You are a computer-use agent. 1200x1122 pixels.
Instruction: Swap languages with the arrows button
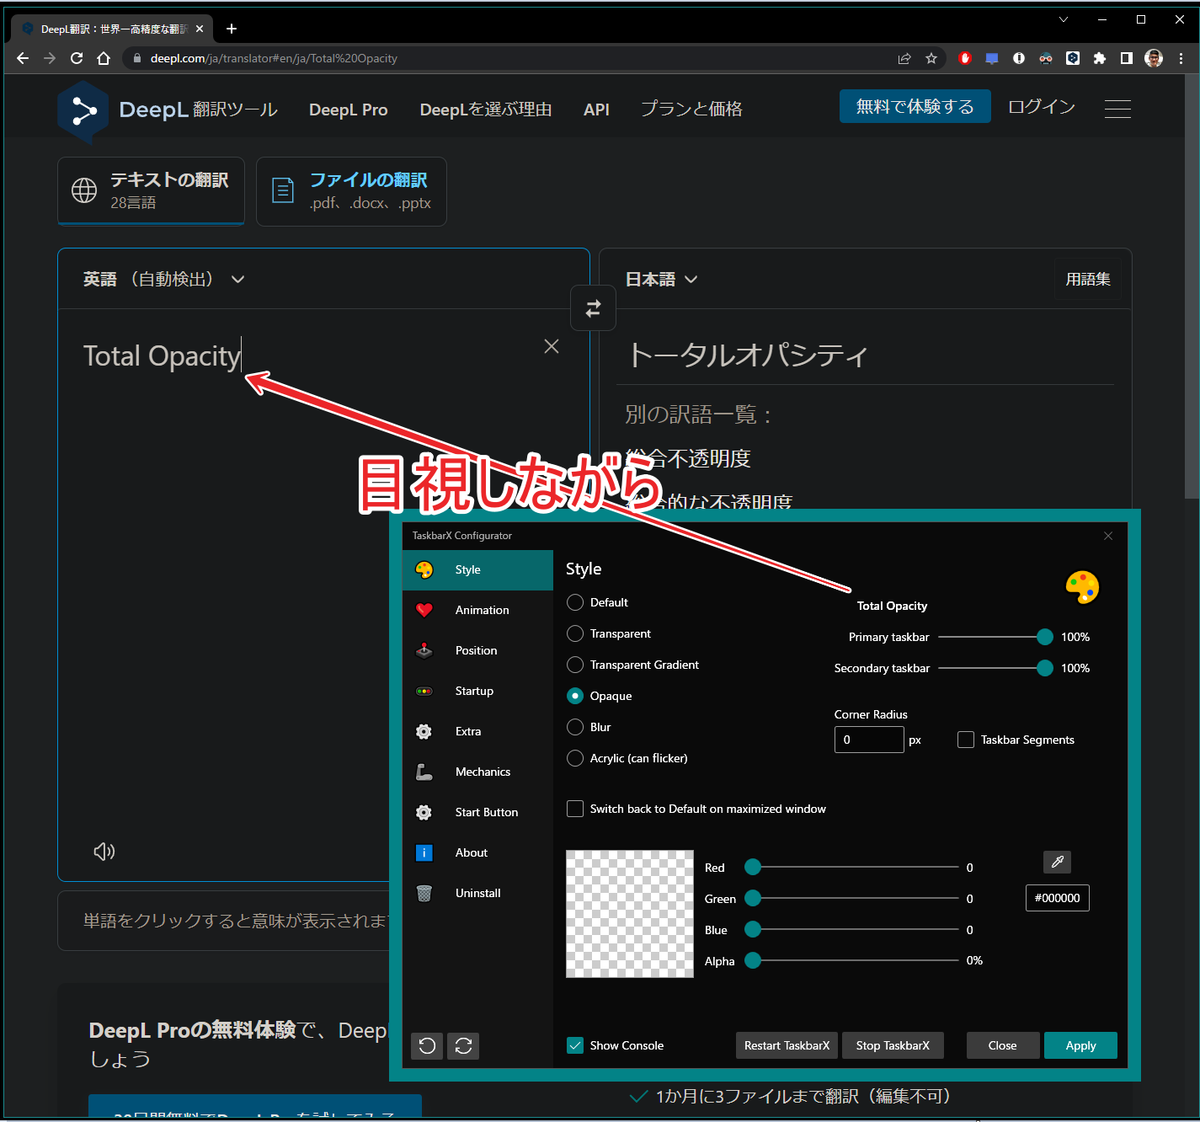click(593, 309)
